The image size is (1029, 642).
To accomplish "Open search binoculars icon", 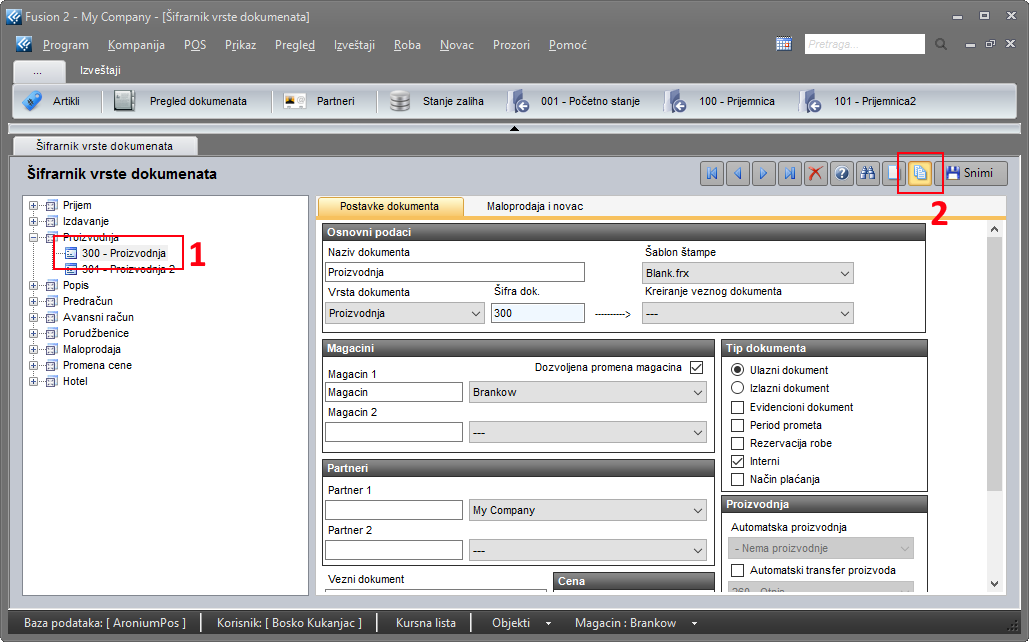I will [x=868, y=173].
